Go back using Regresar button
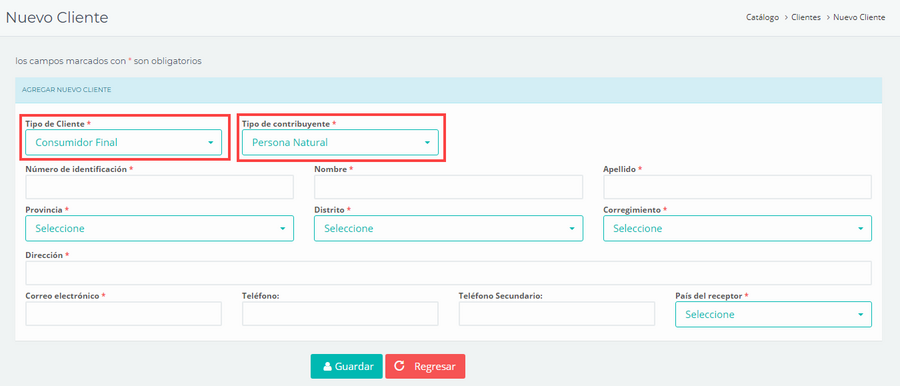The width and height of the screenshot is (900, 386). 425,366
